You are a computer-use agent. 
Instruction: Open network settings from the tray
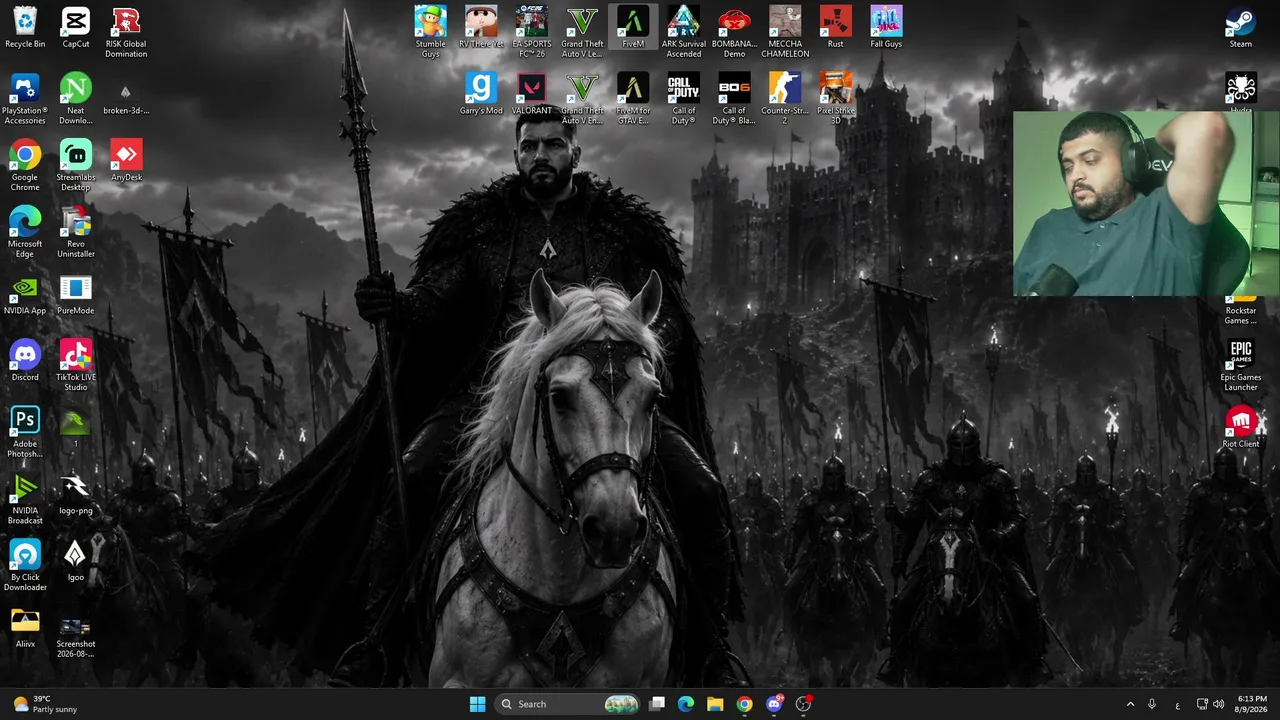coord(1202,704)
